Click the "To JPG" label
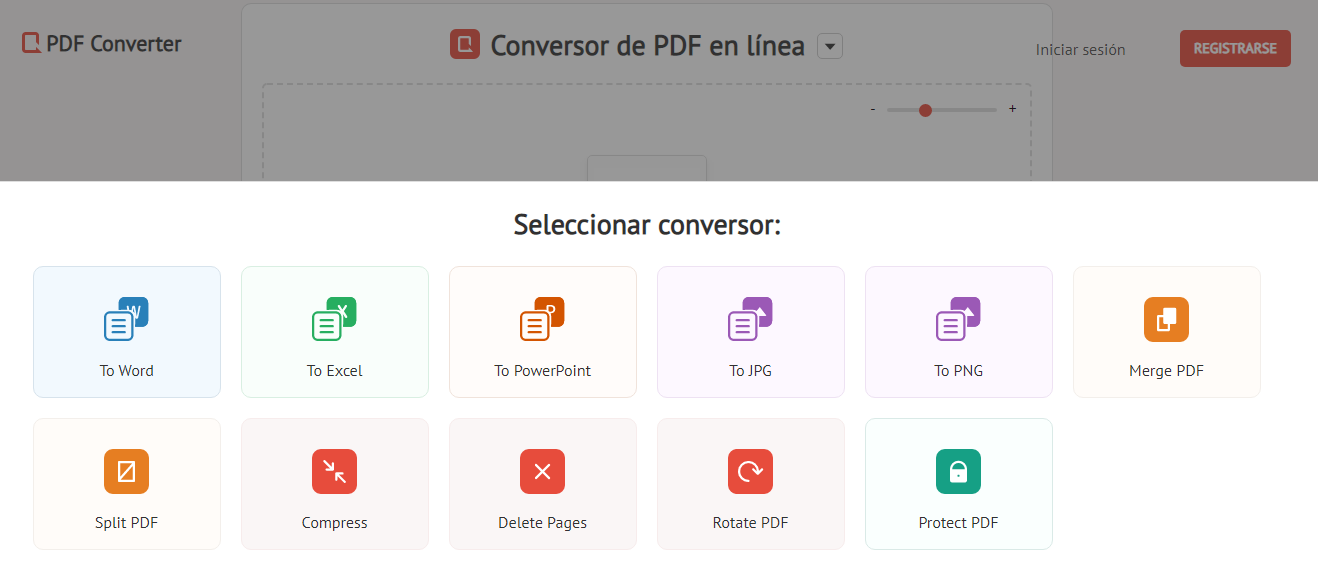The image size is (1318, 564). 751,371
